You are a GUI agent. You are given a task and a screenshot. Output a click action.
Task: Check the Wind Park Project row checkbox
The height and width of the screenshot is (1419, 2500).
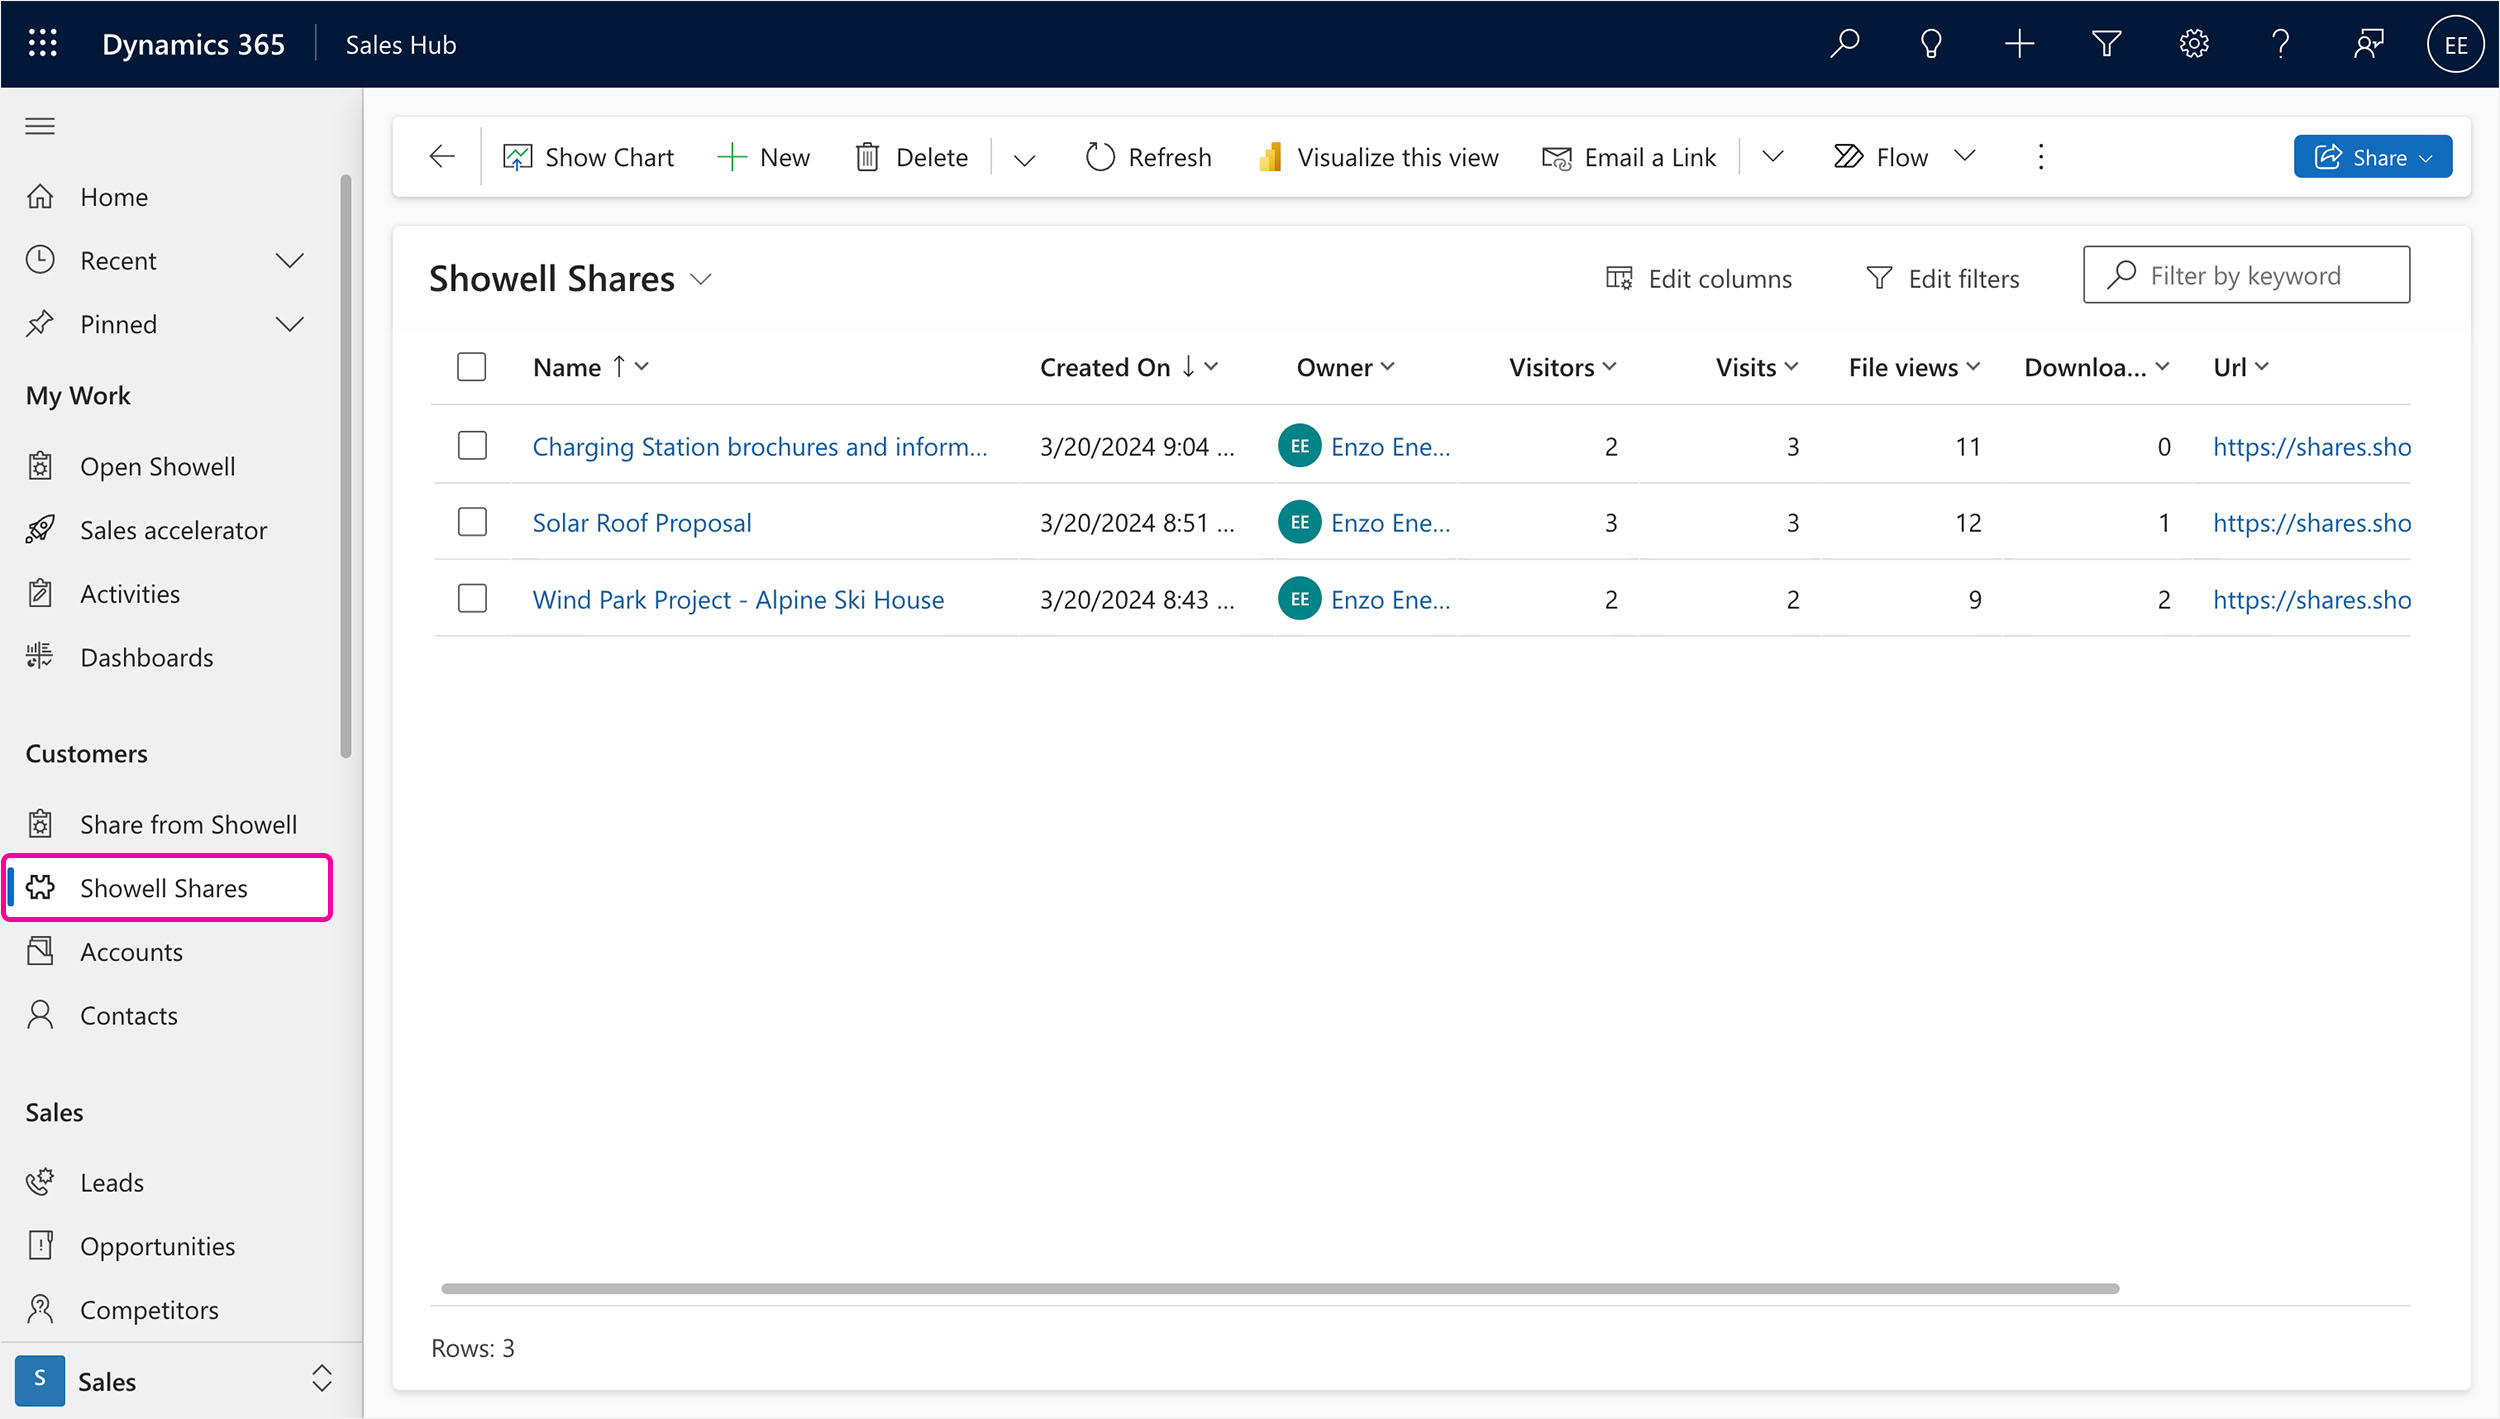coord(472,599)
